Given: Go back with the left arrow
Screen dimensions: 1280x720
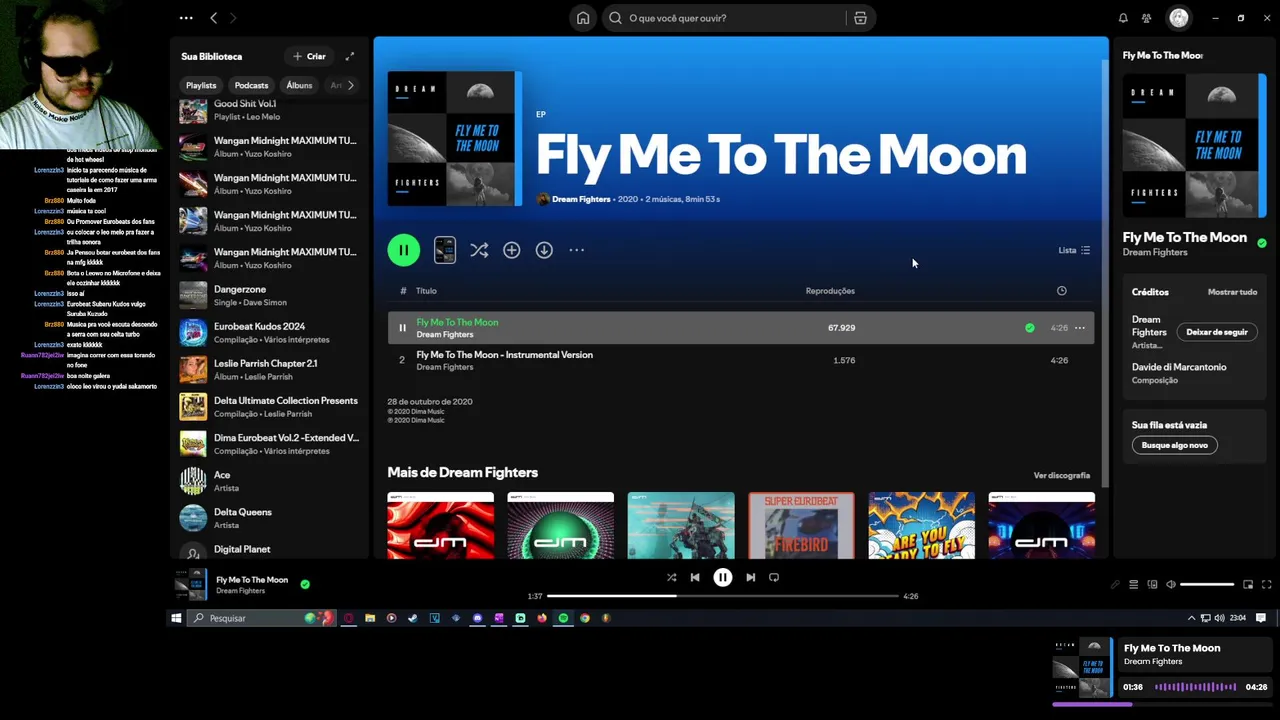Looking at the screenshot, I should 213,18.
